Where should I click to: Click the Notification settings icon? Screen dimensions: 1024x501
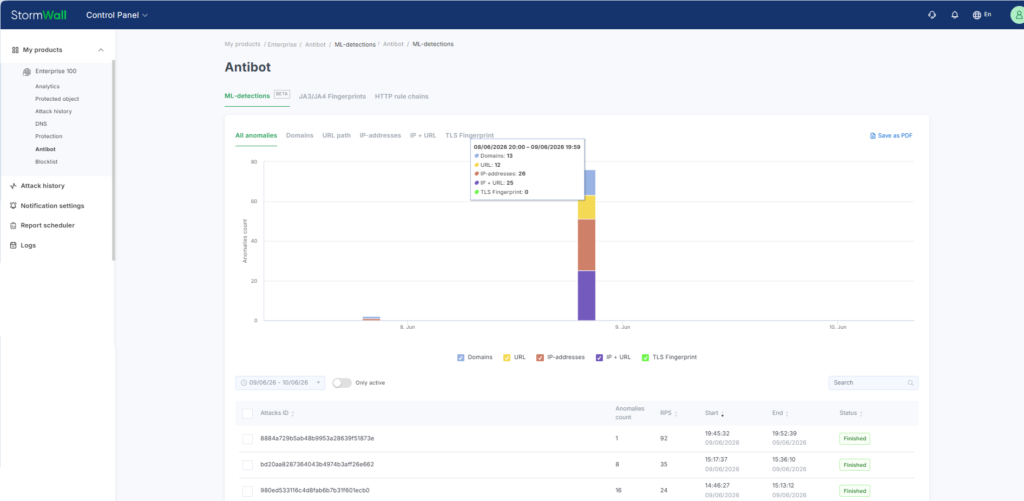[14, 206]
